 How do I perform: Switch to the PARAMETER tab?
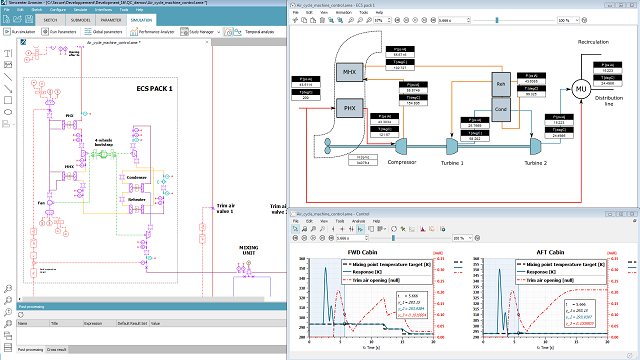pos(111,20)
